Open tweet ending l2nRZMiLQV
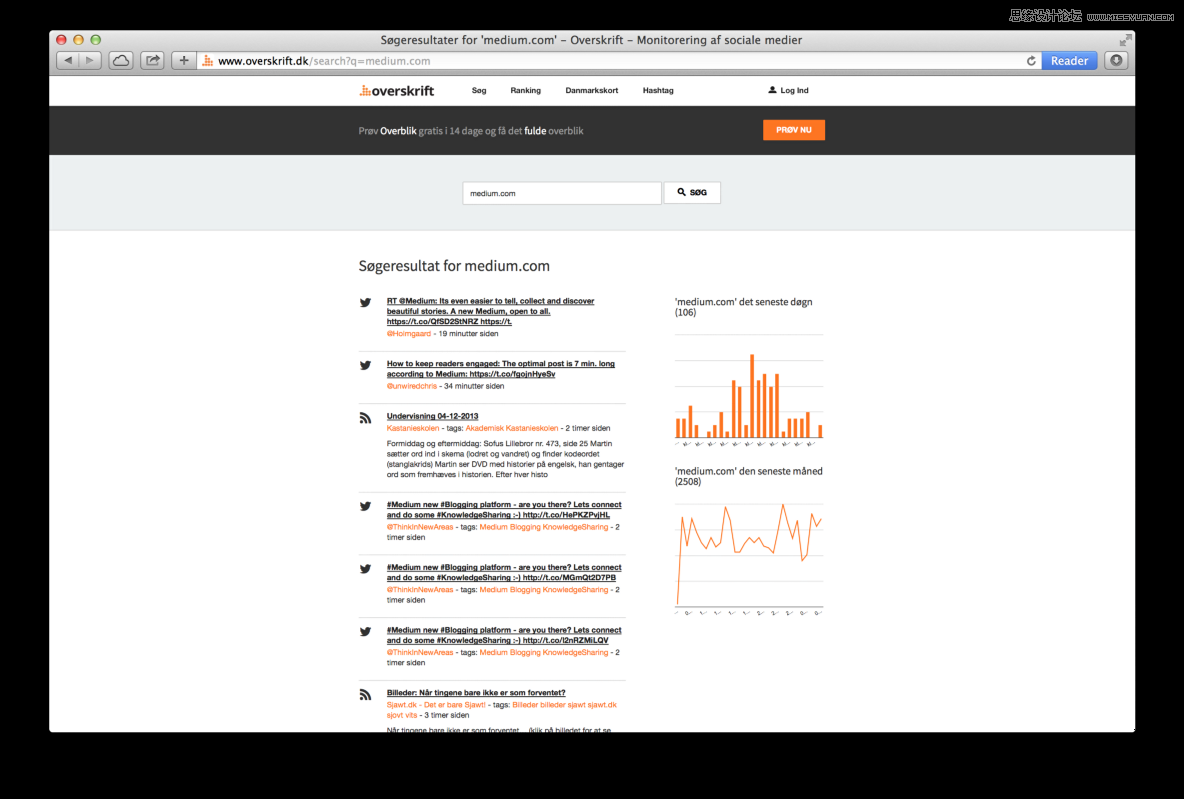The height and width of the screenshot is (799, 1184). coord(504,635)
